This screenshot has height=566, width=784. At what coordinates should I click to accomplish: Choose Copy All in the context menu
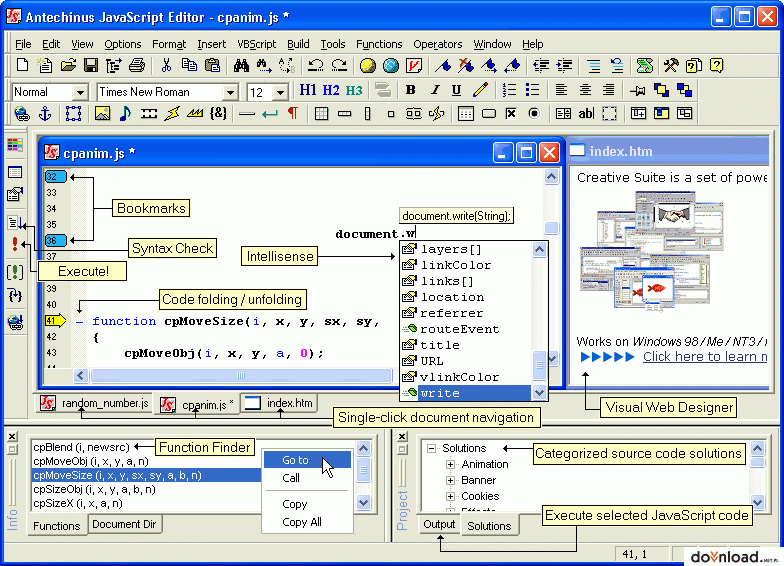coord(307,522)
